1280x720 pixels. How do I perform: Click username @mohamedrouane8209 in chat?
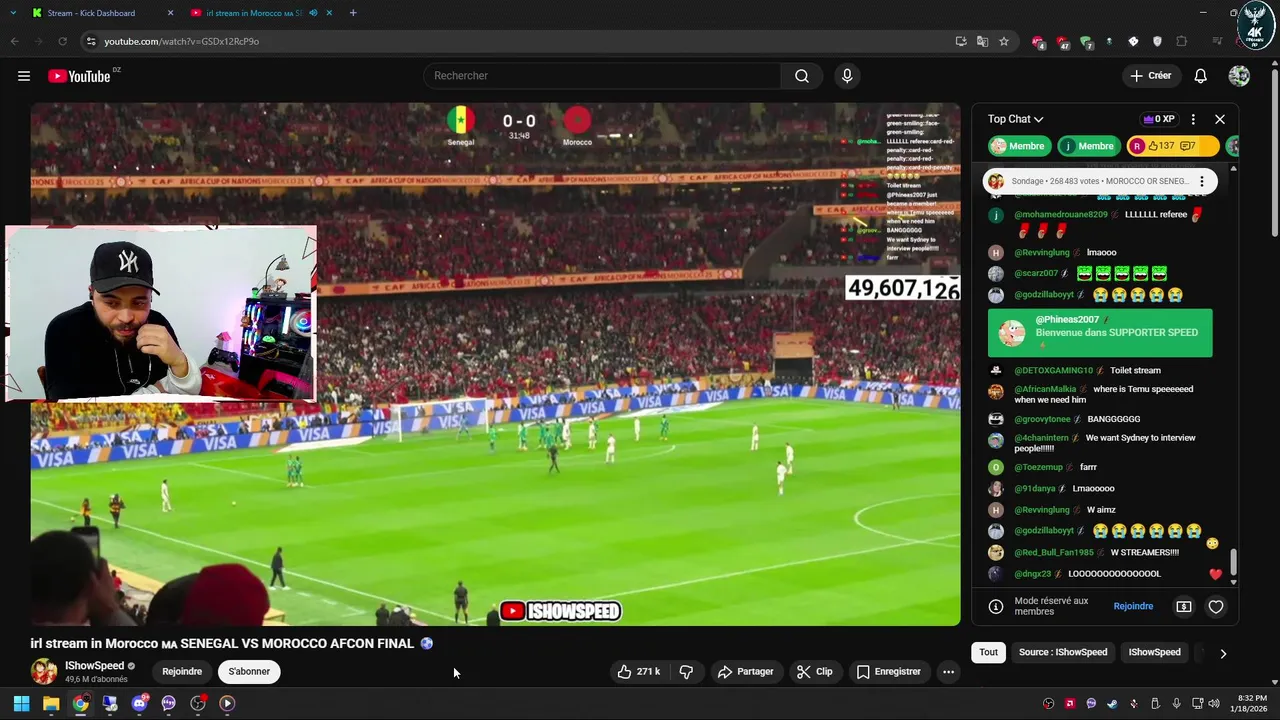point(1061,215)
